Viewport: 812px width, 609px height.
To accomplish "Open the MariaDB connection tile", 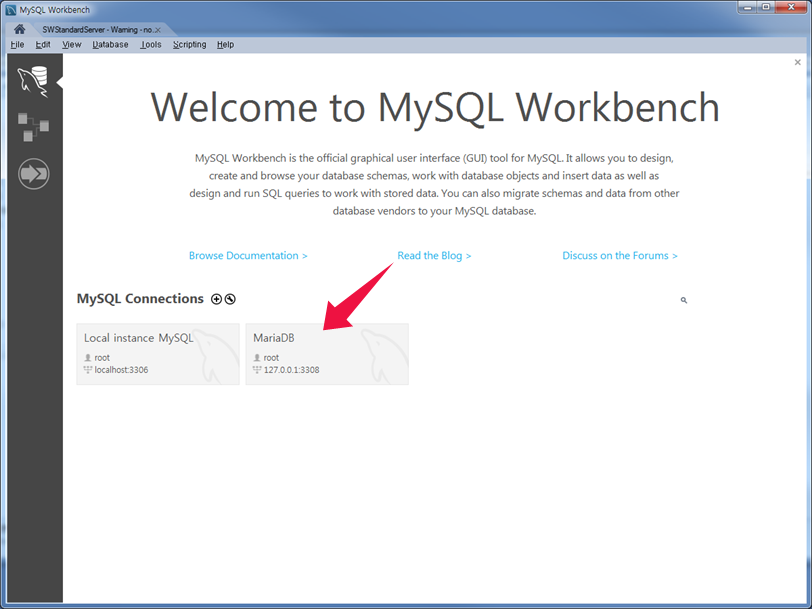I will pos(327,354).
